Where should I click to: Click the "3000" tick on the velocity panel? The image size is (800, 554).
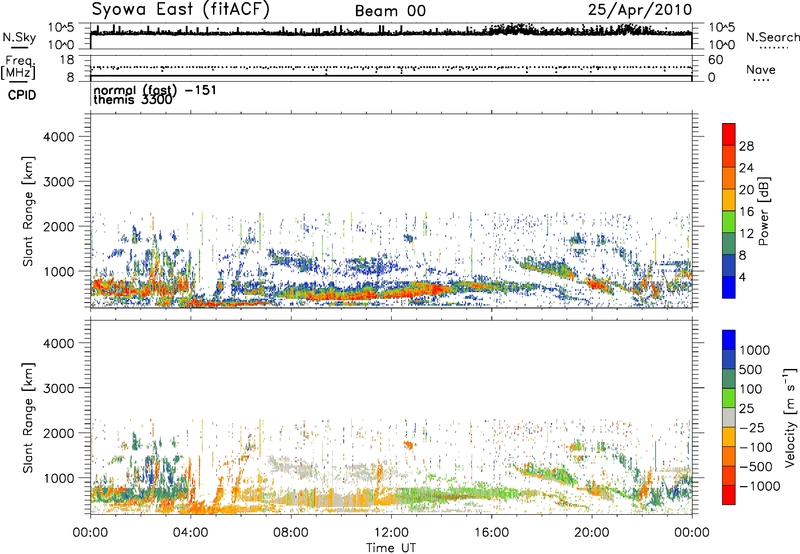pyautogui.click(x=58, y=388)
